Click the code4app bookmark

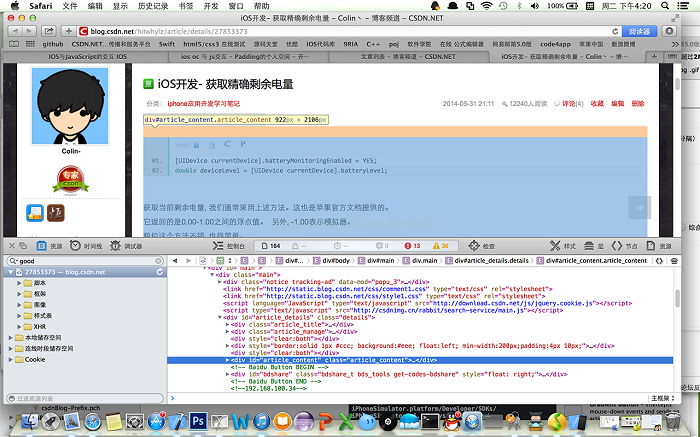coord(555,44)
